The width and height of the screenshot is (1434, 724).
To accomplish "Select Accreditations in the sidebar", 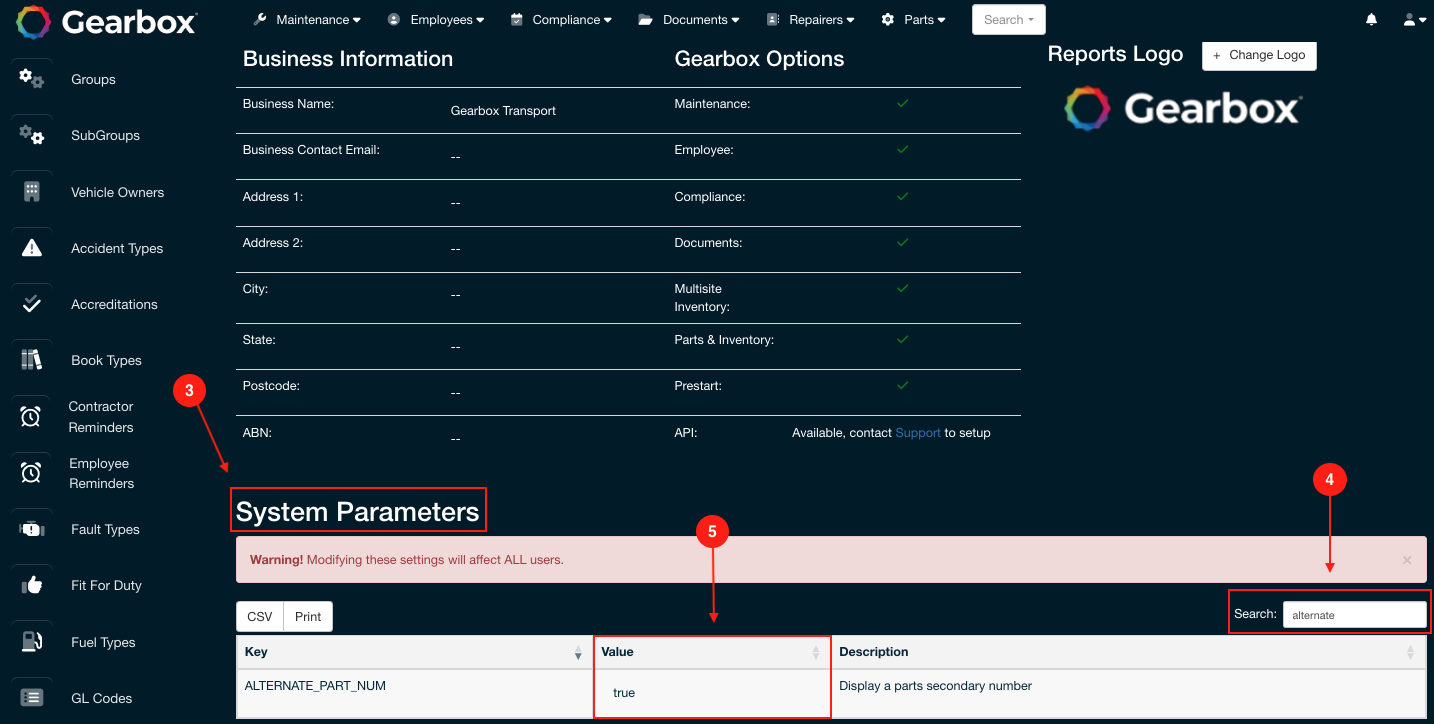I will point(114,304).
